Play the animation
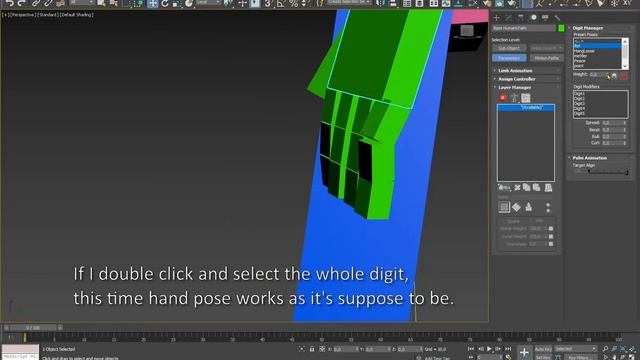The image size is (640, 360). (x=489, y=349)
